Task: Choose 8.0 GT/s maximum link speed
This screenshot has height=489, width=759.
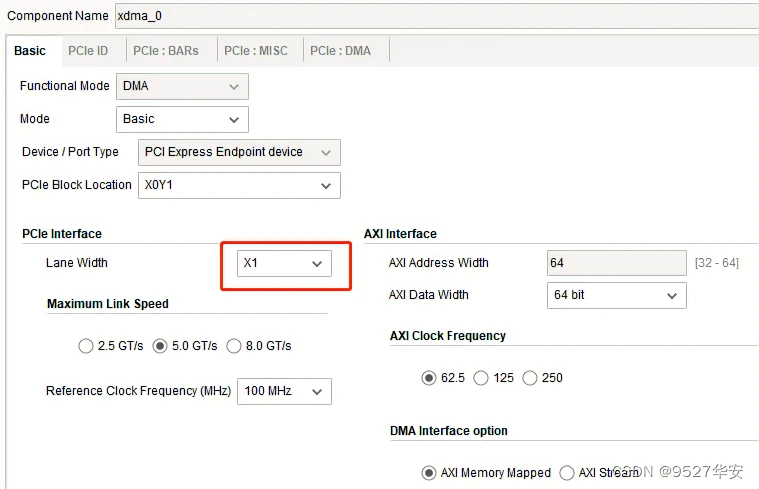Action: tap(234, 346)
